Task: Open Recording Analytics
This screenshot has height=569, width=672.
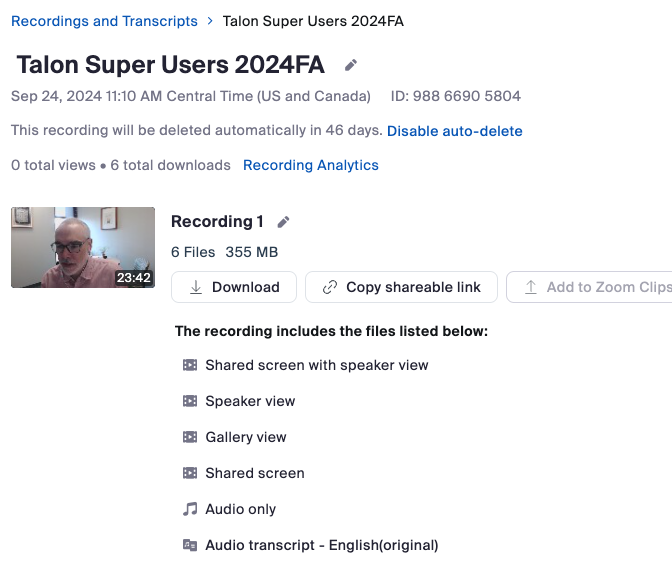Action: tap(311, 165)
